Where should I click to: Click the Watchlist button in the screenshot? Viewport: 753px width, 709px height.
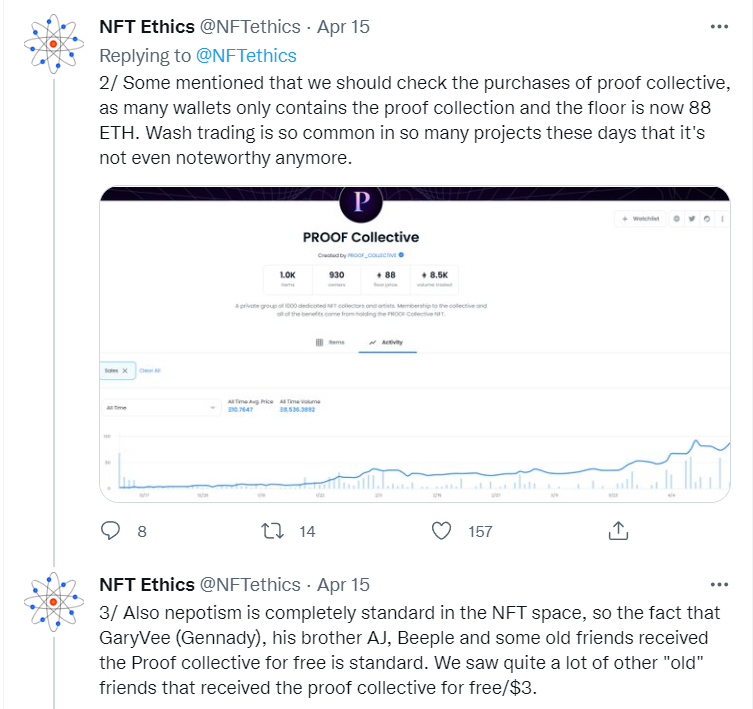pyautogui.click(x=639, y=218)
